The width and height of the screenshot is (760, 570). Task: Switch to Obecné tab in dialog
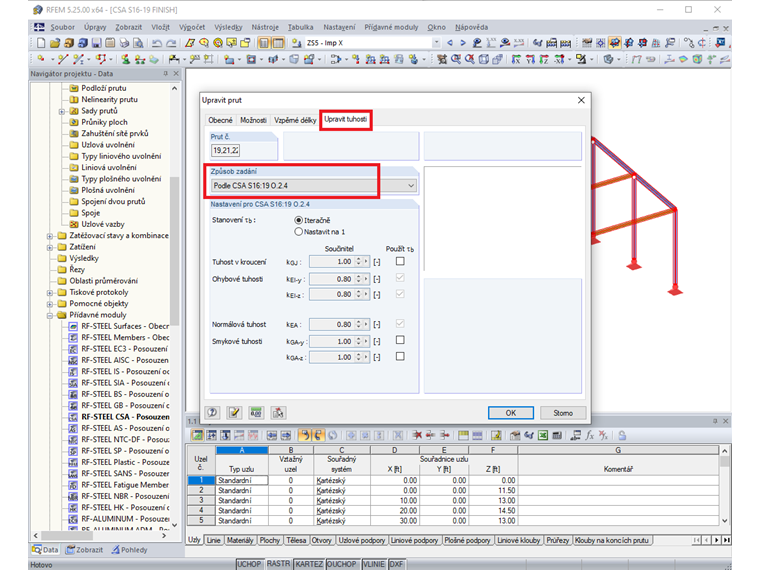pyautogui.click(x=220, y=120)
